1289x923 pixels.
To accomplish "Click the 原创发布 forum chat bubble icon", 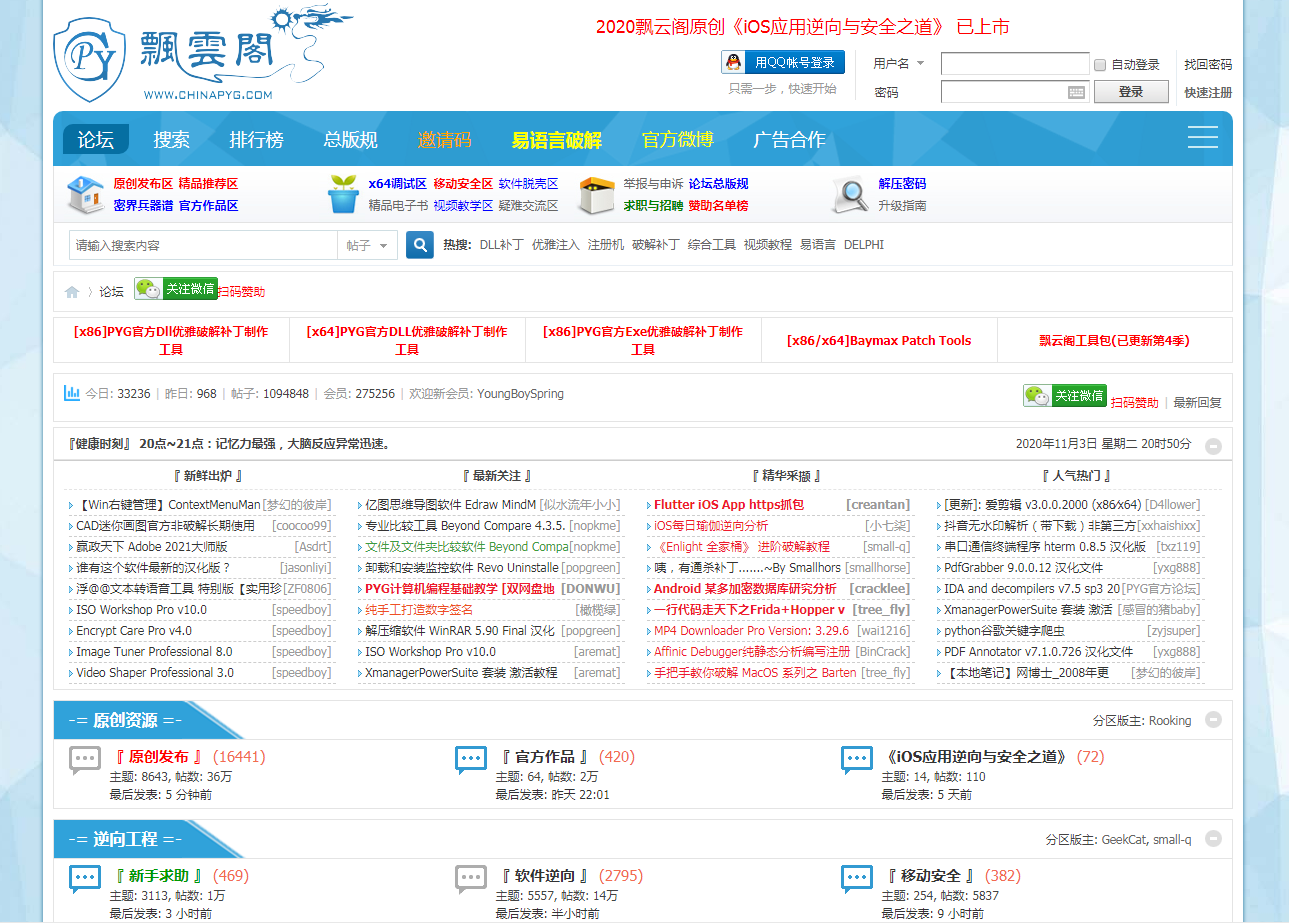I will click(85, 760).
